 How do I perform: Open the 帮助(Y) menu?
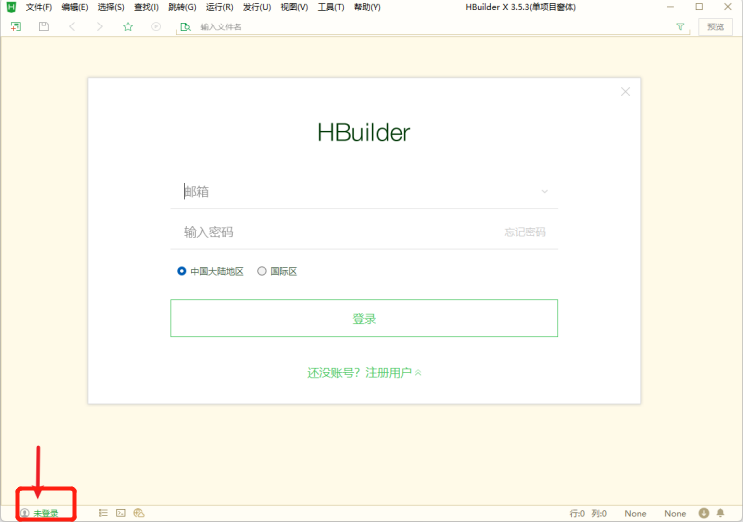(367, 7)
